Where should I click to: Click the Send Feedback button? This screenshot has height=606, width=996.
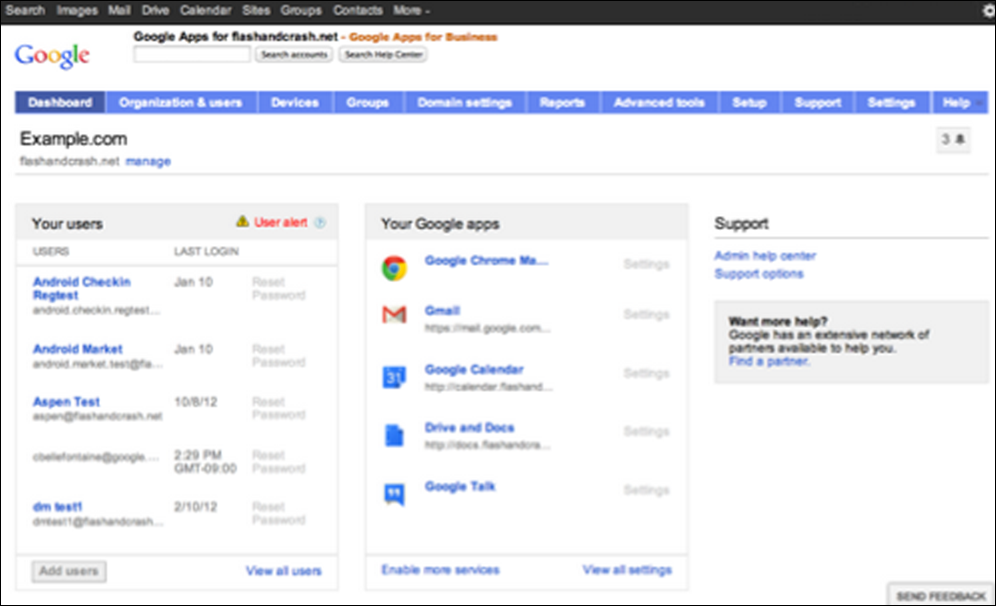pyautogui.click(x=940, y=596)
